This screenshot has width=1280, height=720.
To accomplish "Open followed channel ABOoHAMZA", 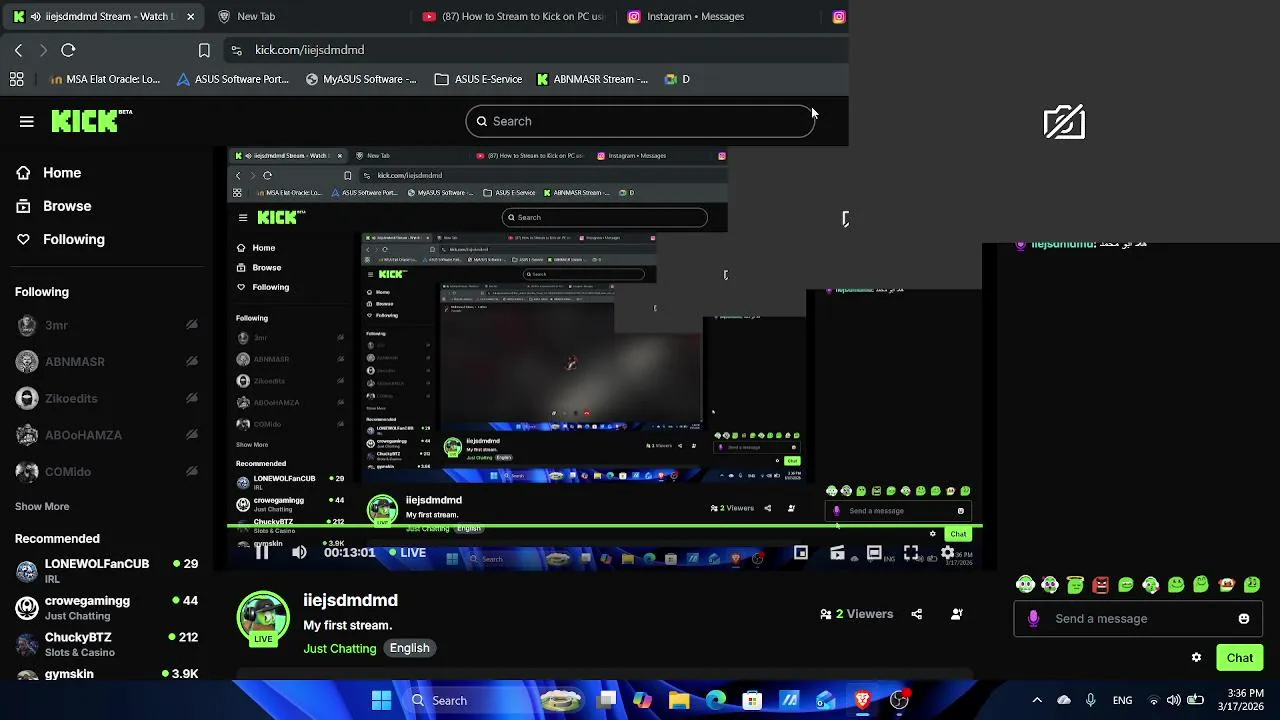I will [107, 435].
